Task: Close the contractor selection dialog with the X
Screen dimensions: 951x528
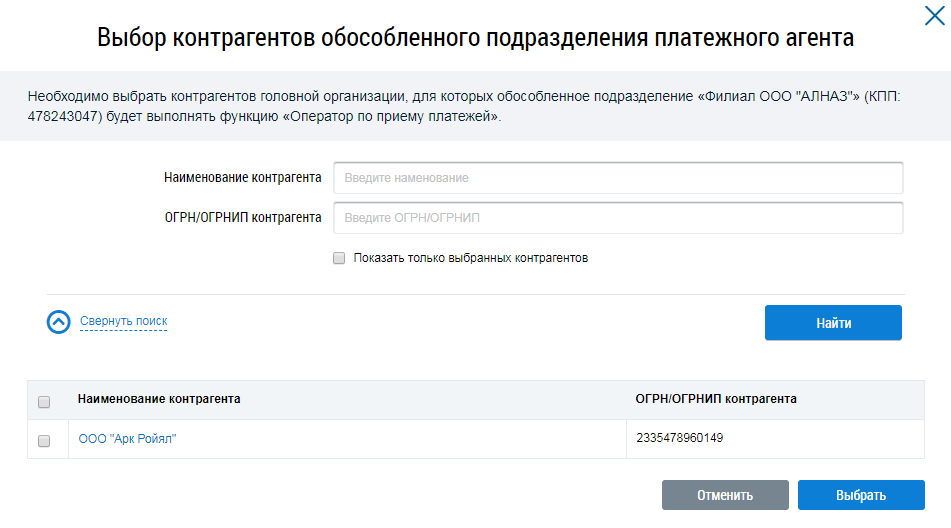Action: (934, 15)
